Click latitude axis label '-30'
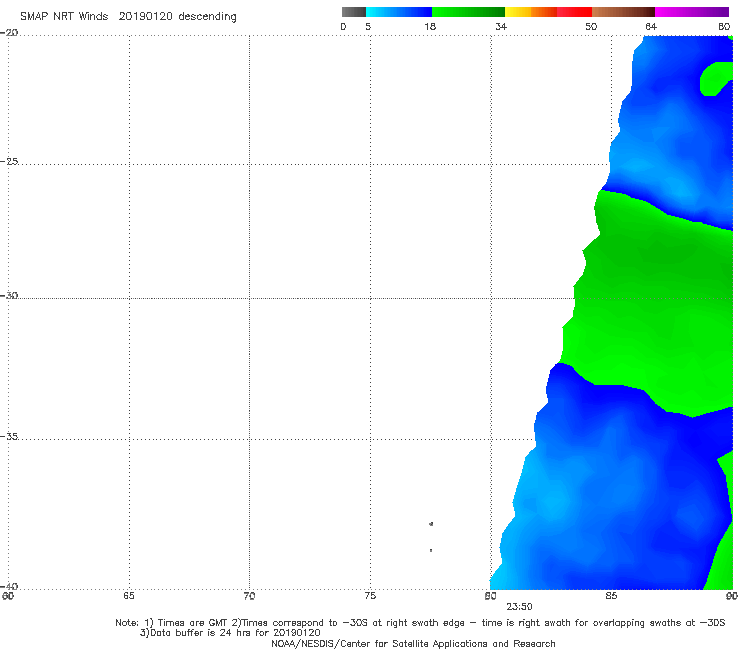Image resolution: width=740 pixels, height=650 pixels. pos(9,295)
